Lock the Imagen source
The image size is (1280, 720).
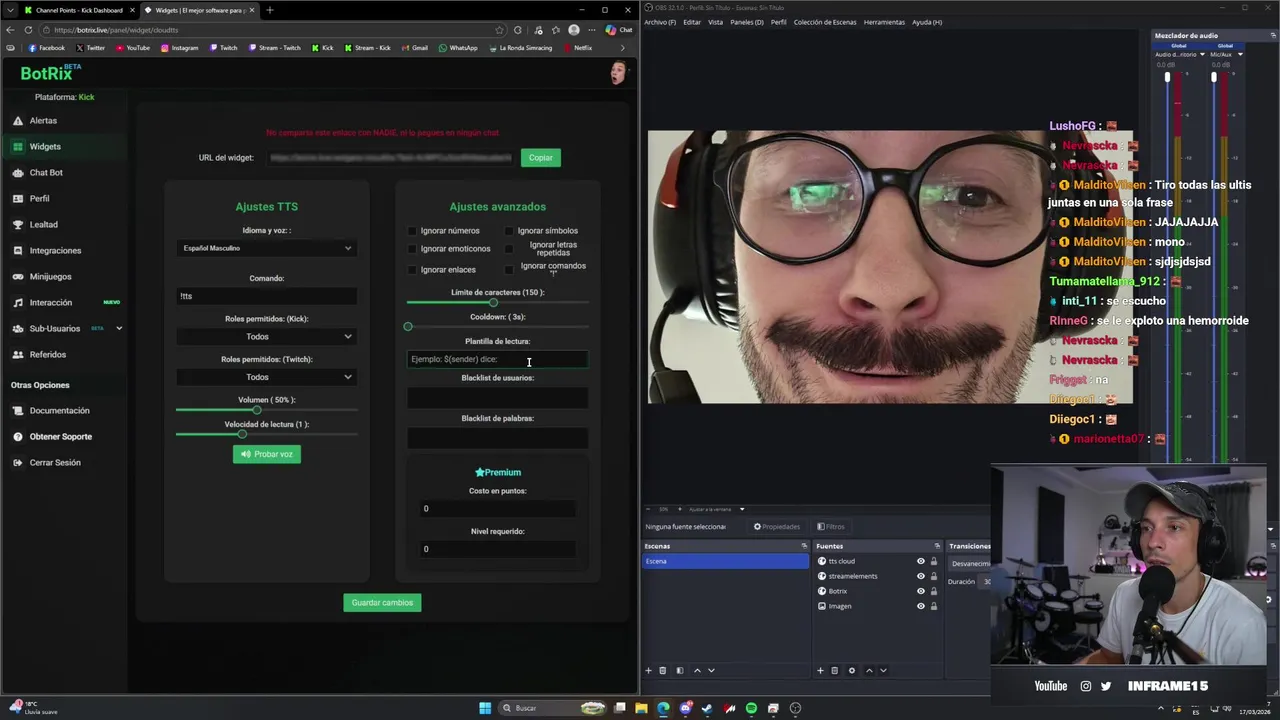tap(934, 606)
